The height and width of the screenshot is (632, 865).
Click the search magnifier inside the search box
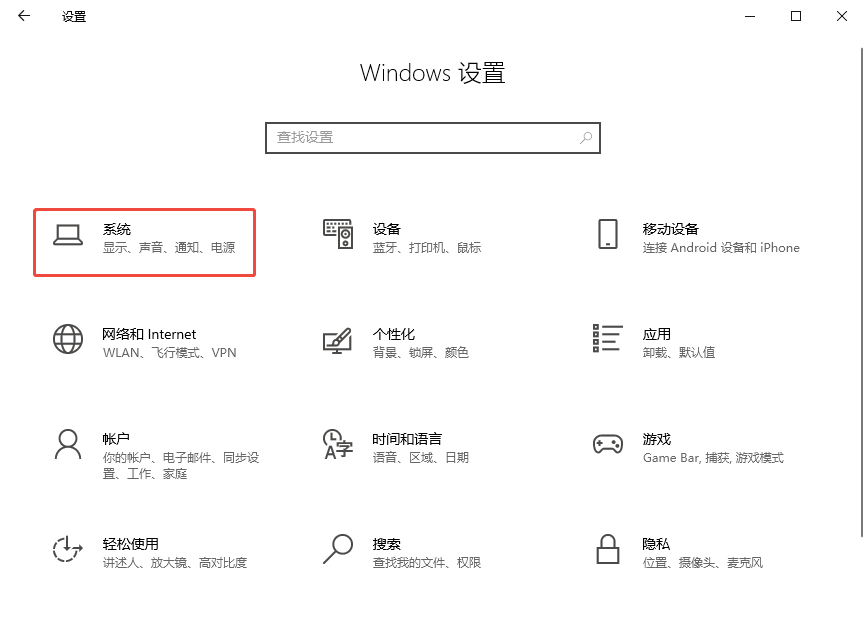click(x=586, y=137)
